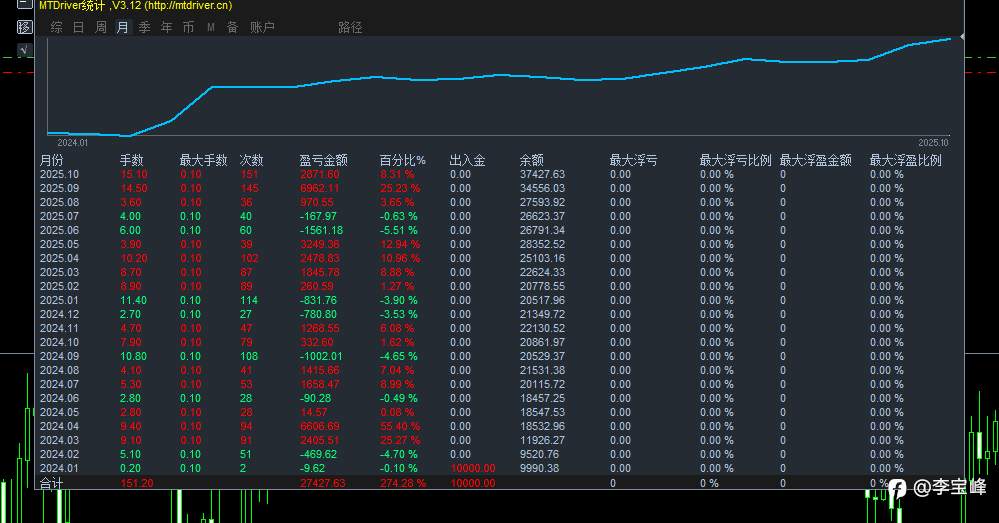Image resolution: width=999 pixels, height=523 pixels.
Task: Click the 2025.01 month cell
Action: click(x=59, y=300)
